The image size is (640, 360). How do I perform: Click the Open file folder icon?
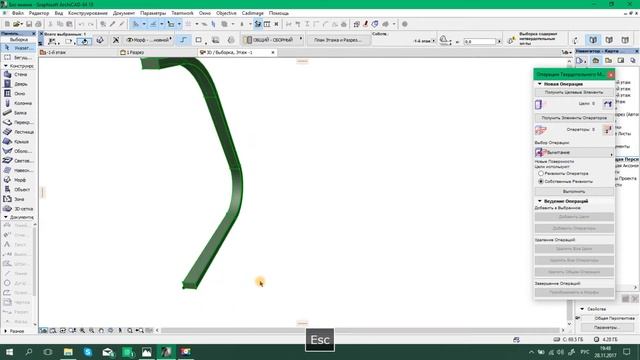coord(17,24)
